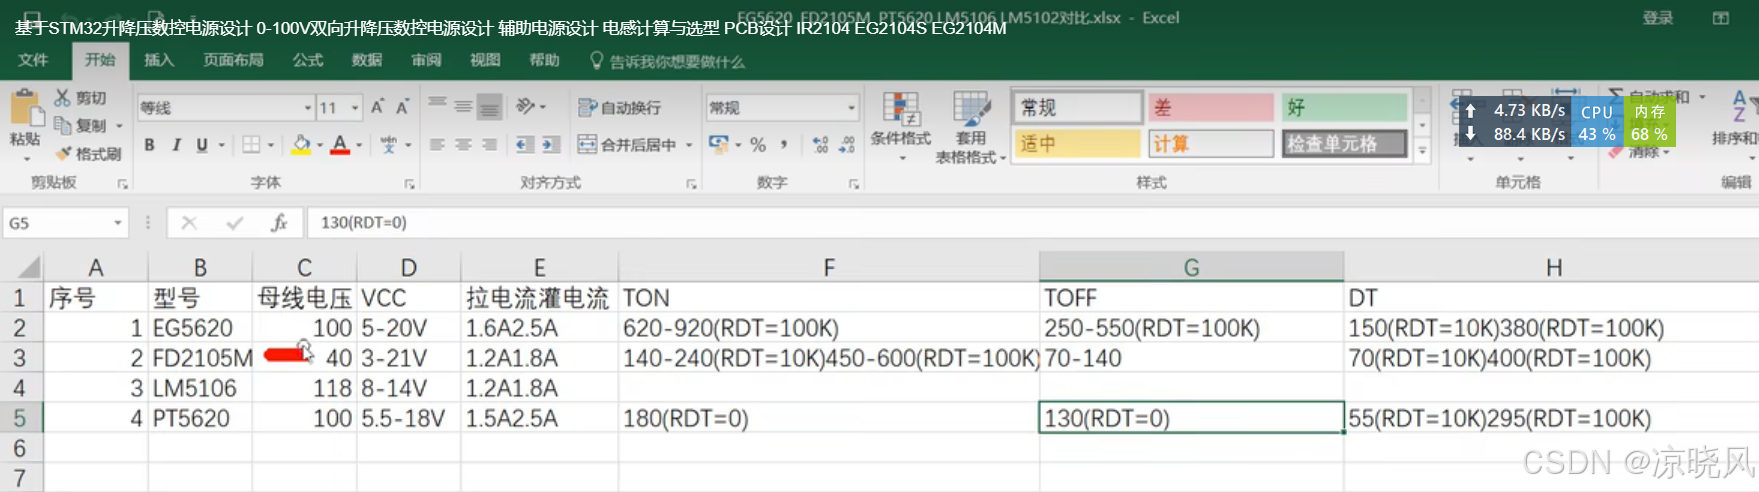Click the Tell me lightbulb search
The width and height of the screenshot is (1759, 492).
[x=596, y=61]
